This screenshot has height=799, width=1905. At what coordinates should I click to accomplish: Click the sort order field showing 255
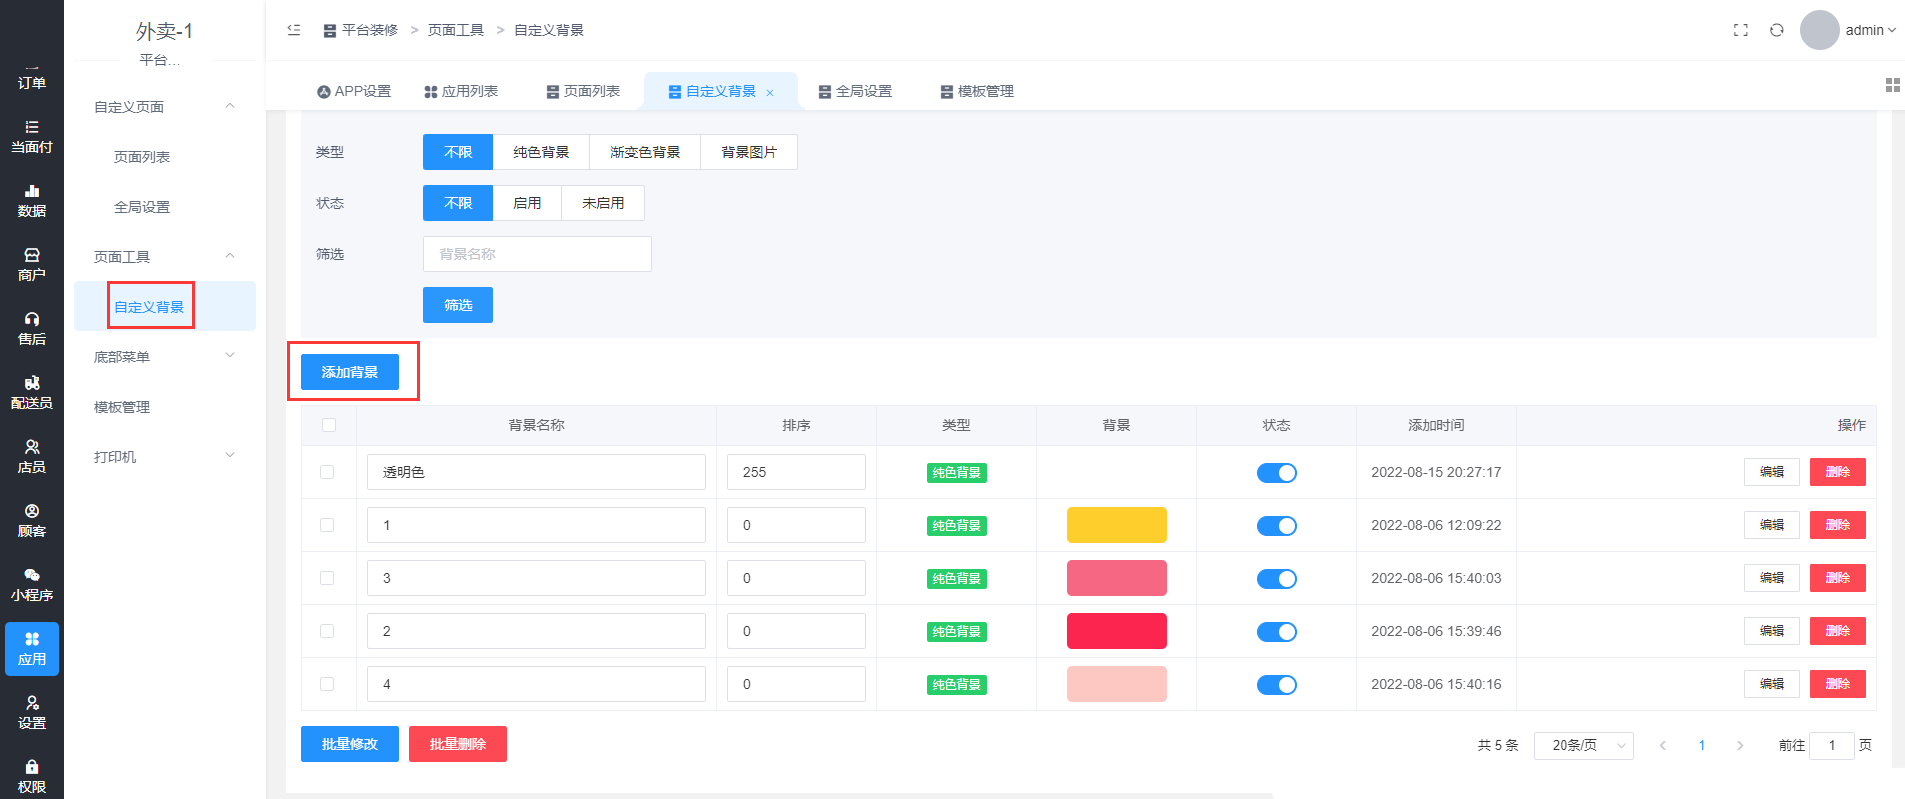point(796,472)
